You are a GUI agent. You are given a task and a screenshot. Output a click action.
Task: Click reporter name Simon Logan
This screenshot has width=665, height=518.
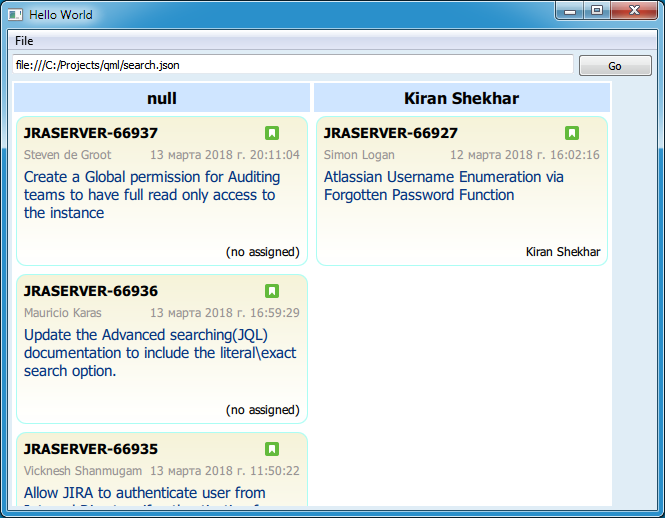pos(359,155)
